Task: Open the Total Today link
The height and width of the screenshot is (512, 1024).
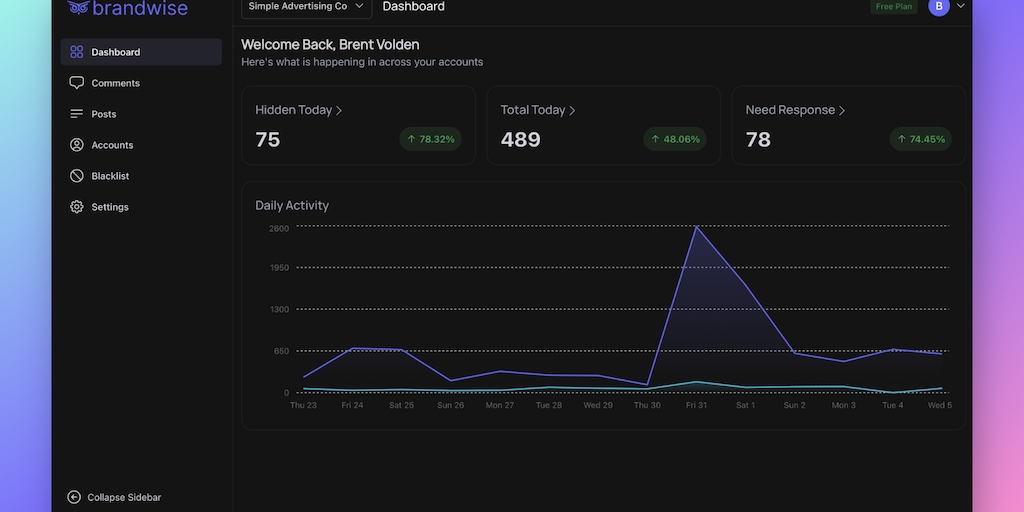Action: [538, 110]
